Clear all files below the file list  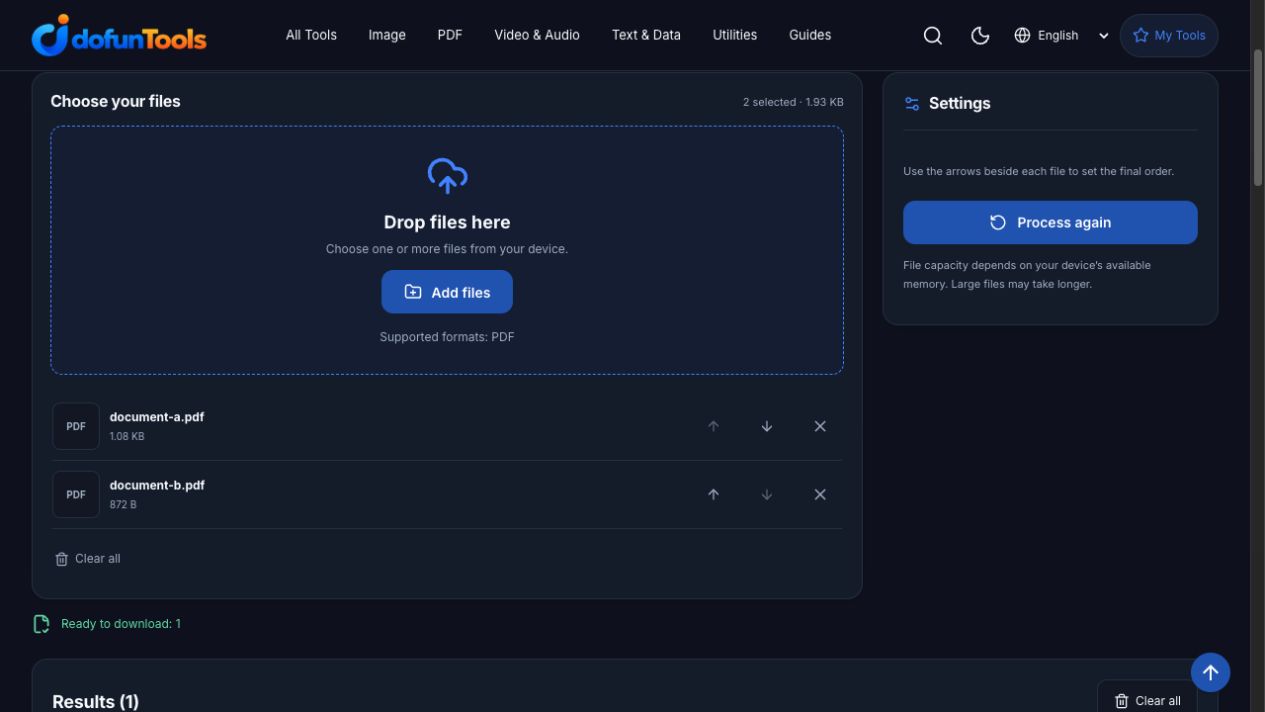click(x=88, y=559)
